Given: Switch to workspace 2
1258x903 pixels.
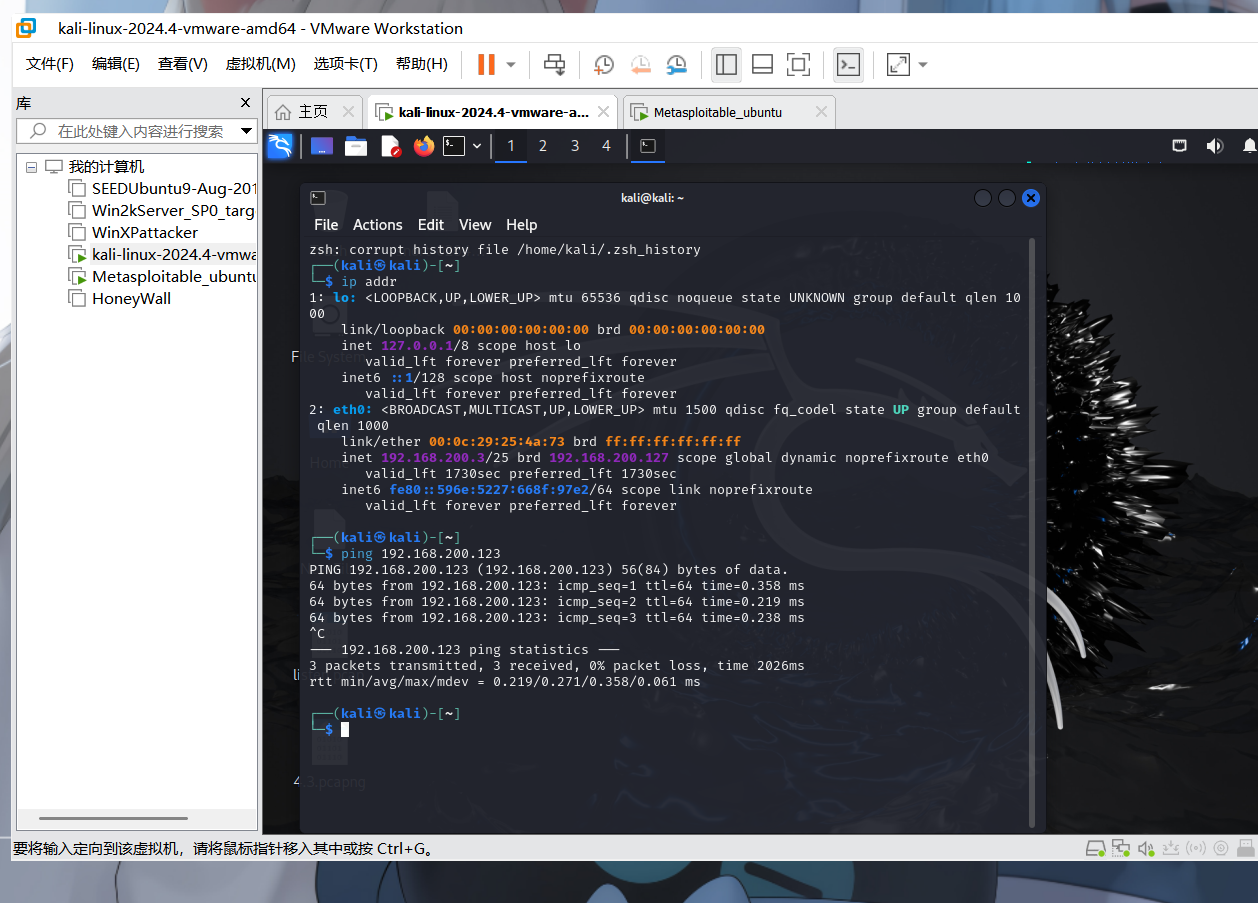Looking at the screenshot, I should pos(543,146).
